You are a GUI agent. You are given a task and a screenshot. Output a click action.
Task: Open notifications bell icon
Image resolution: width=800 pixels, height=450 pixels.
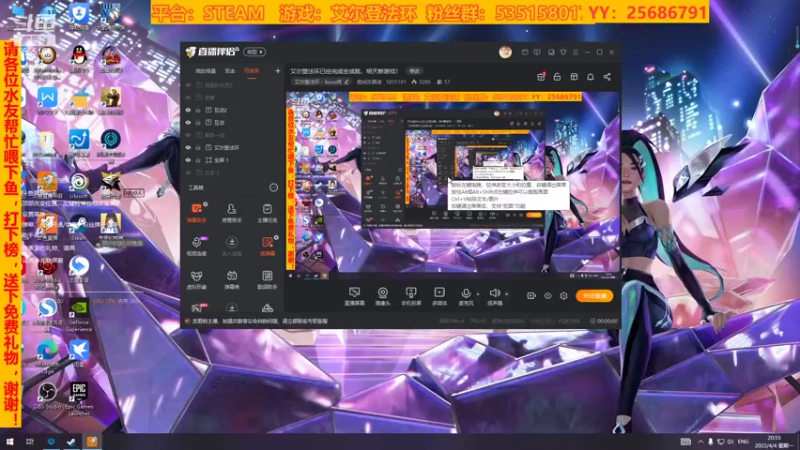click(x=590, y=77)
